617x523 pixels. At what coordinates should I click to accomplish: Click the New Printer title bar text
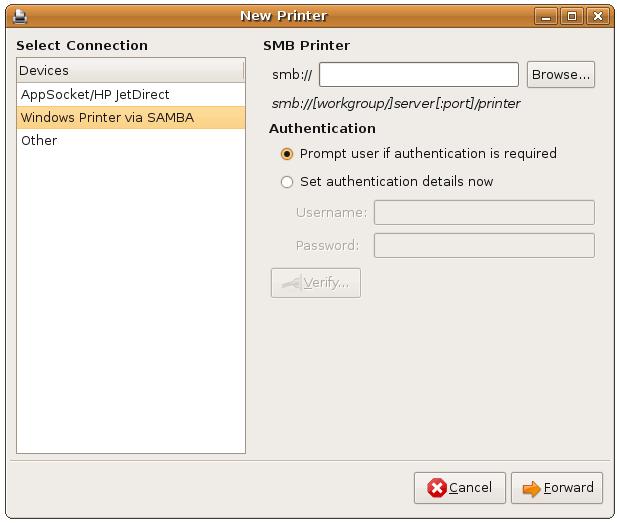click(283, 16)
